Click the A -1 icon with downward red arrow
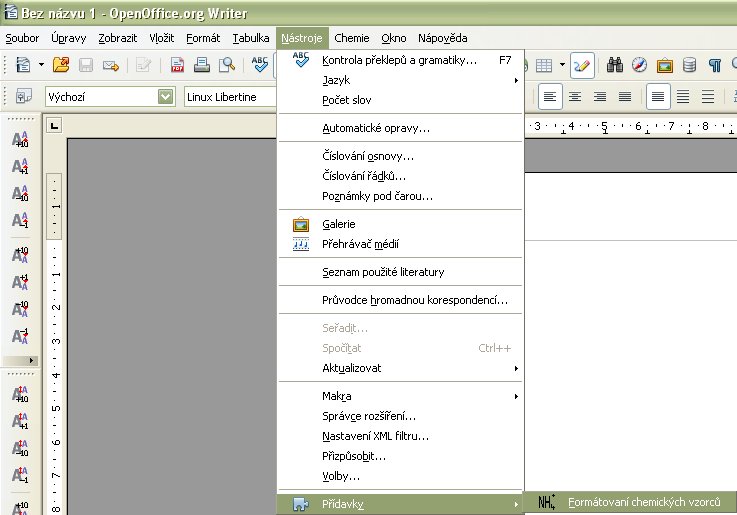737x515 pixels. pyautogui.click(x=20, y=336)
